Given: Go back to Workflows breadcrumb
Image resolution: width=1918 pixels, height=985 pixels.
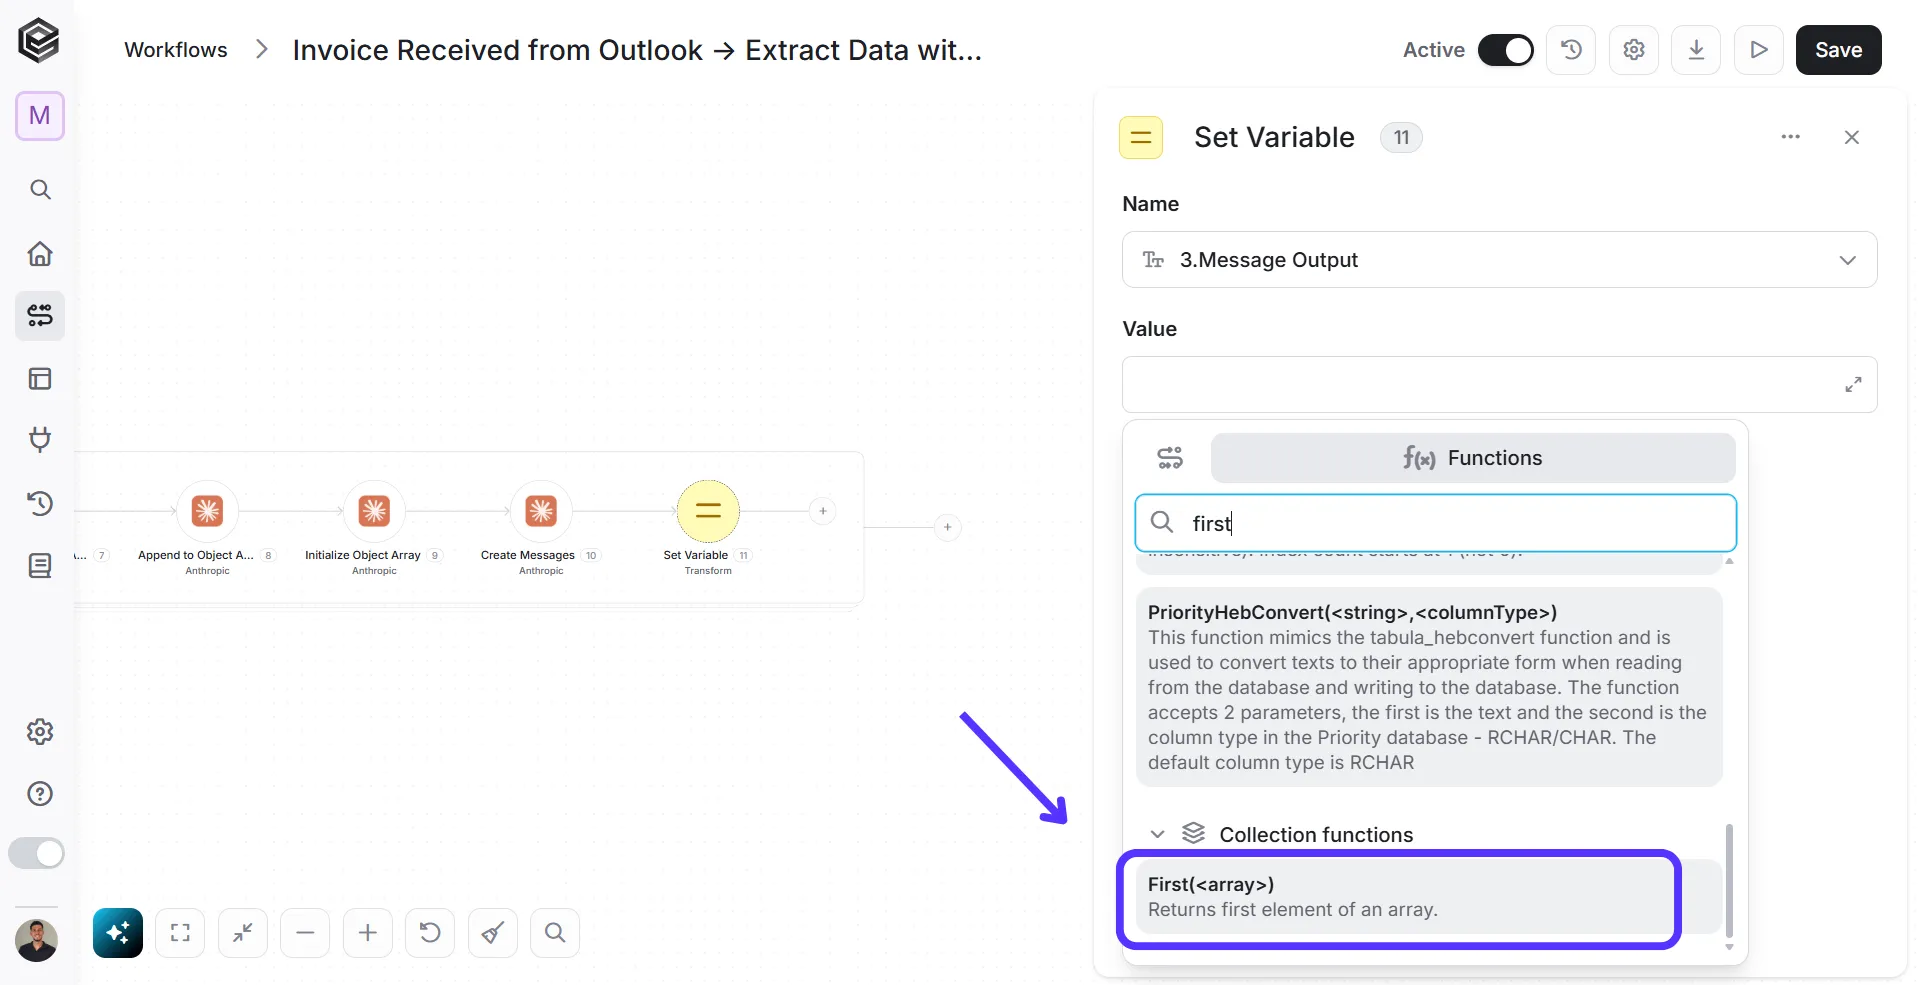Looking at the screenshot, I should (176, 50).
